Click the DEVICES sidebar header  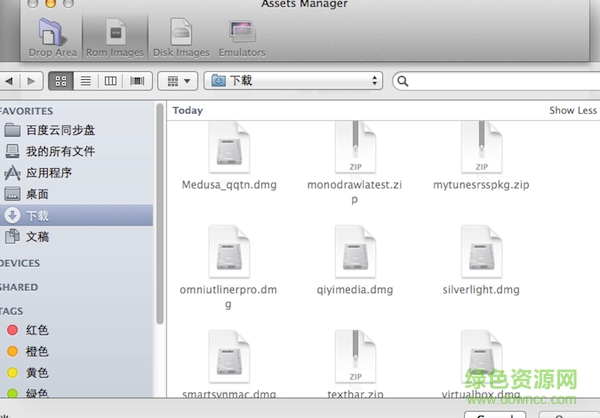(x=20, y=263)
